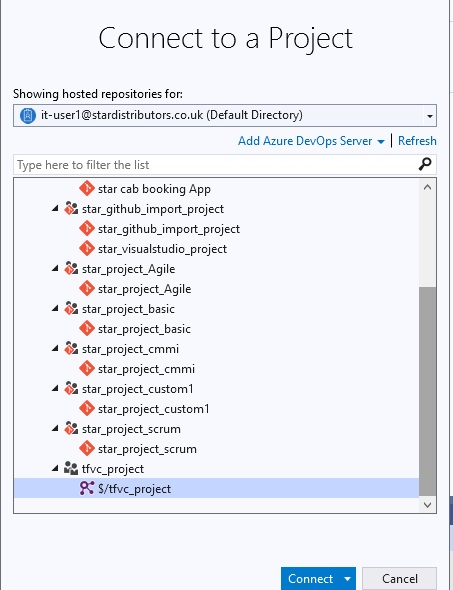Click Git repo icon for star cab booking App
The image size is (453, 590).
tap(87, 189)
